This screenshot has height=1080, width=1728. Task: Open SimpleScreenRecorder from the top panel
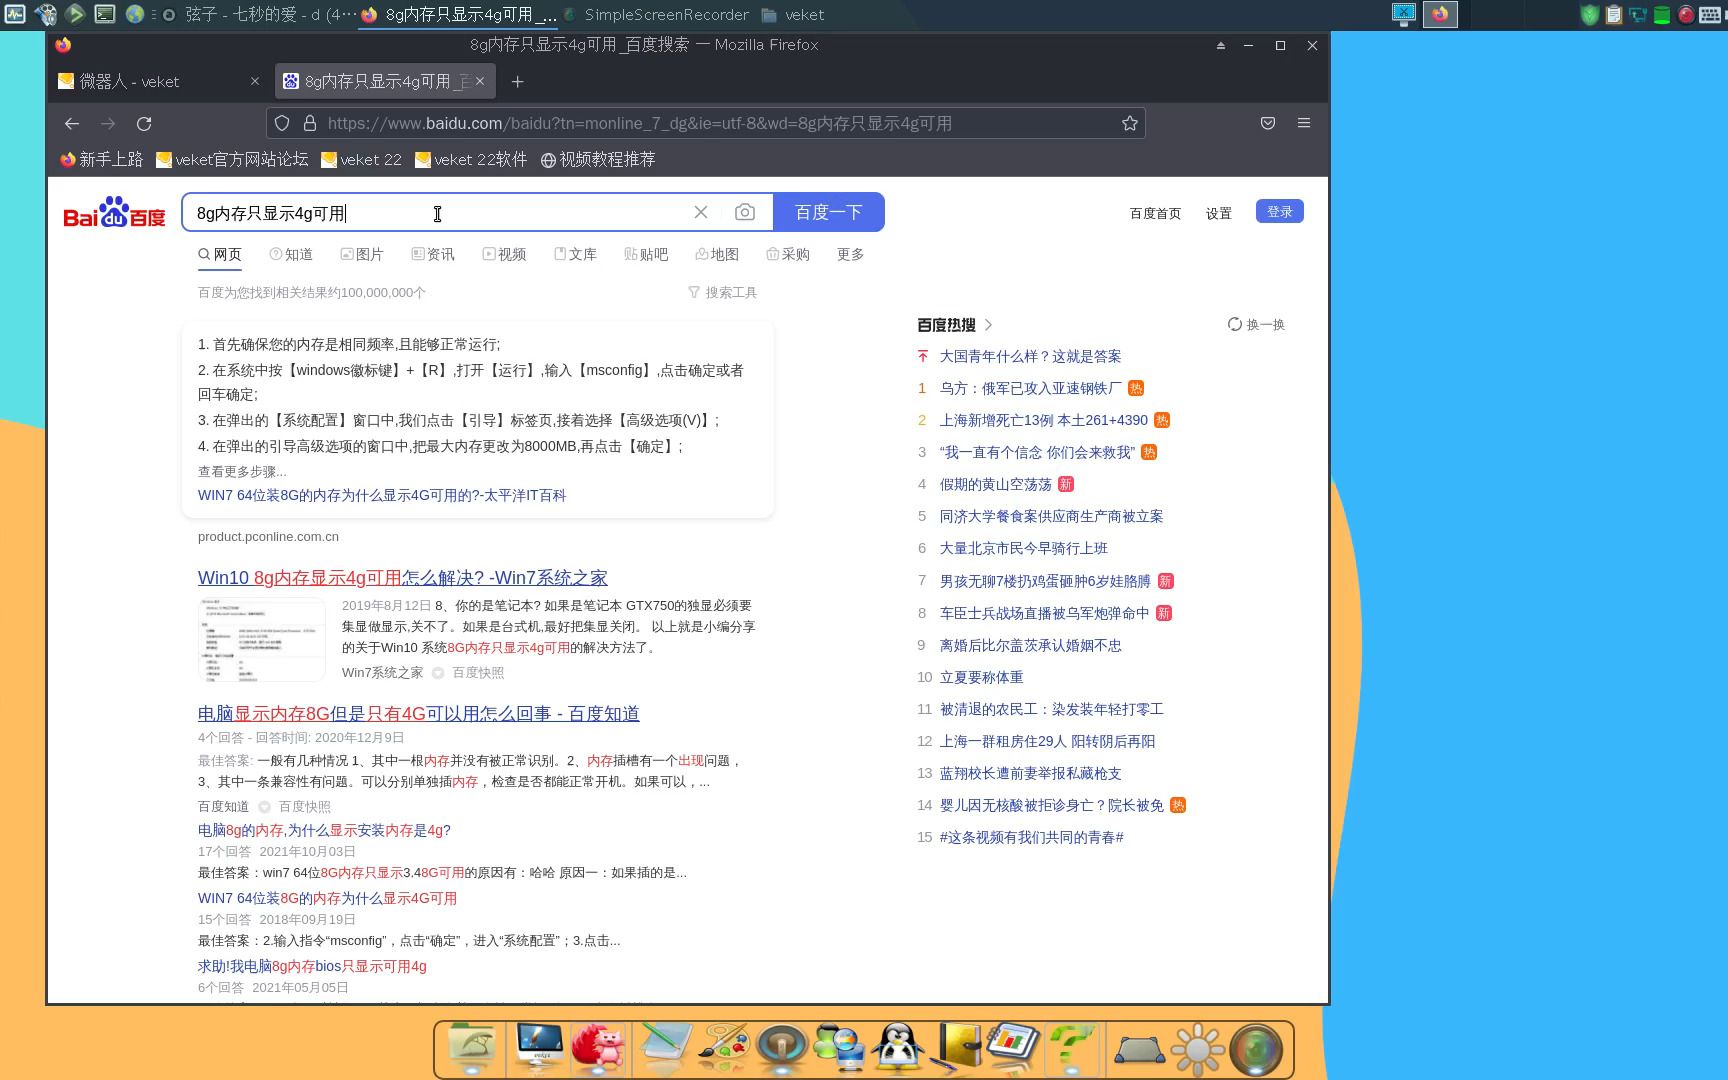coord(668,14)
